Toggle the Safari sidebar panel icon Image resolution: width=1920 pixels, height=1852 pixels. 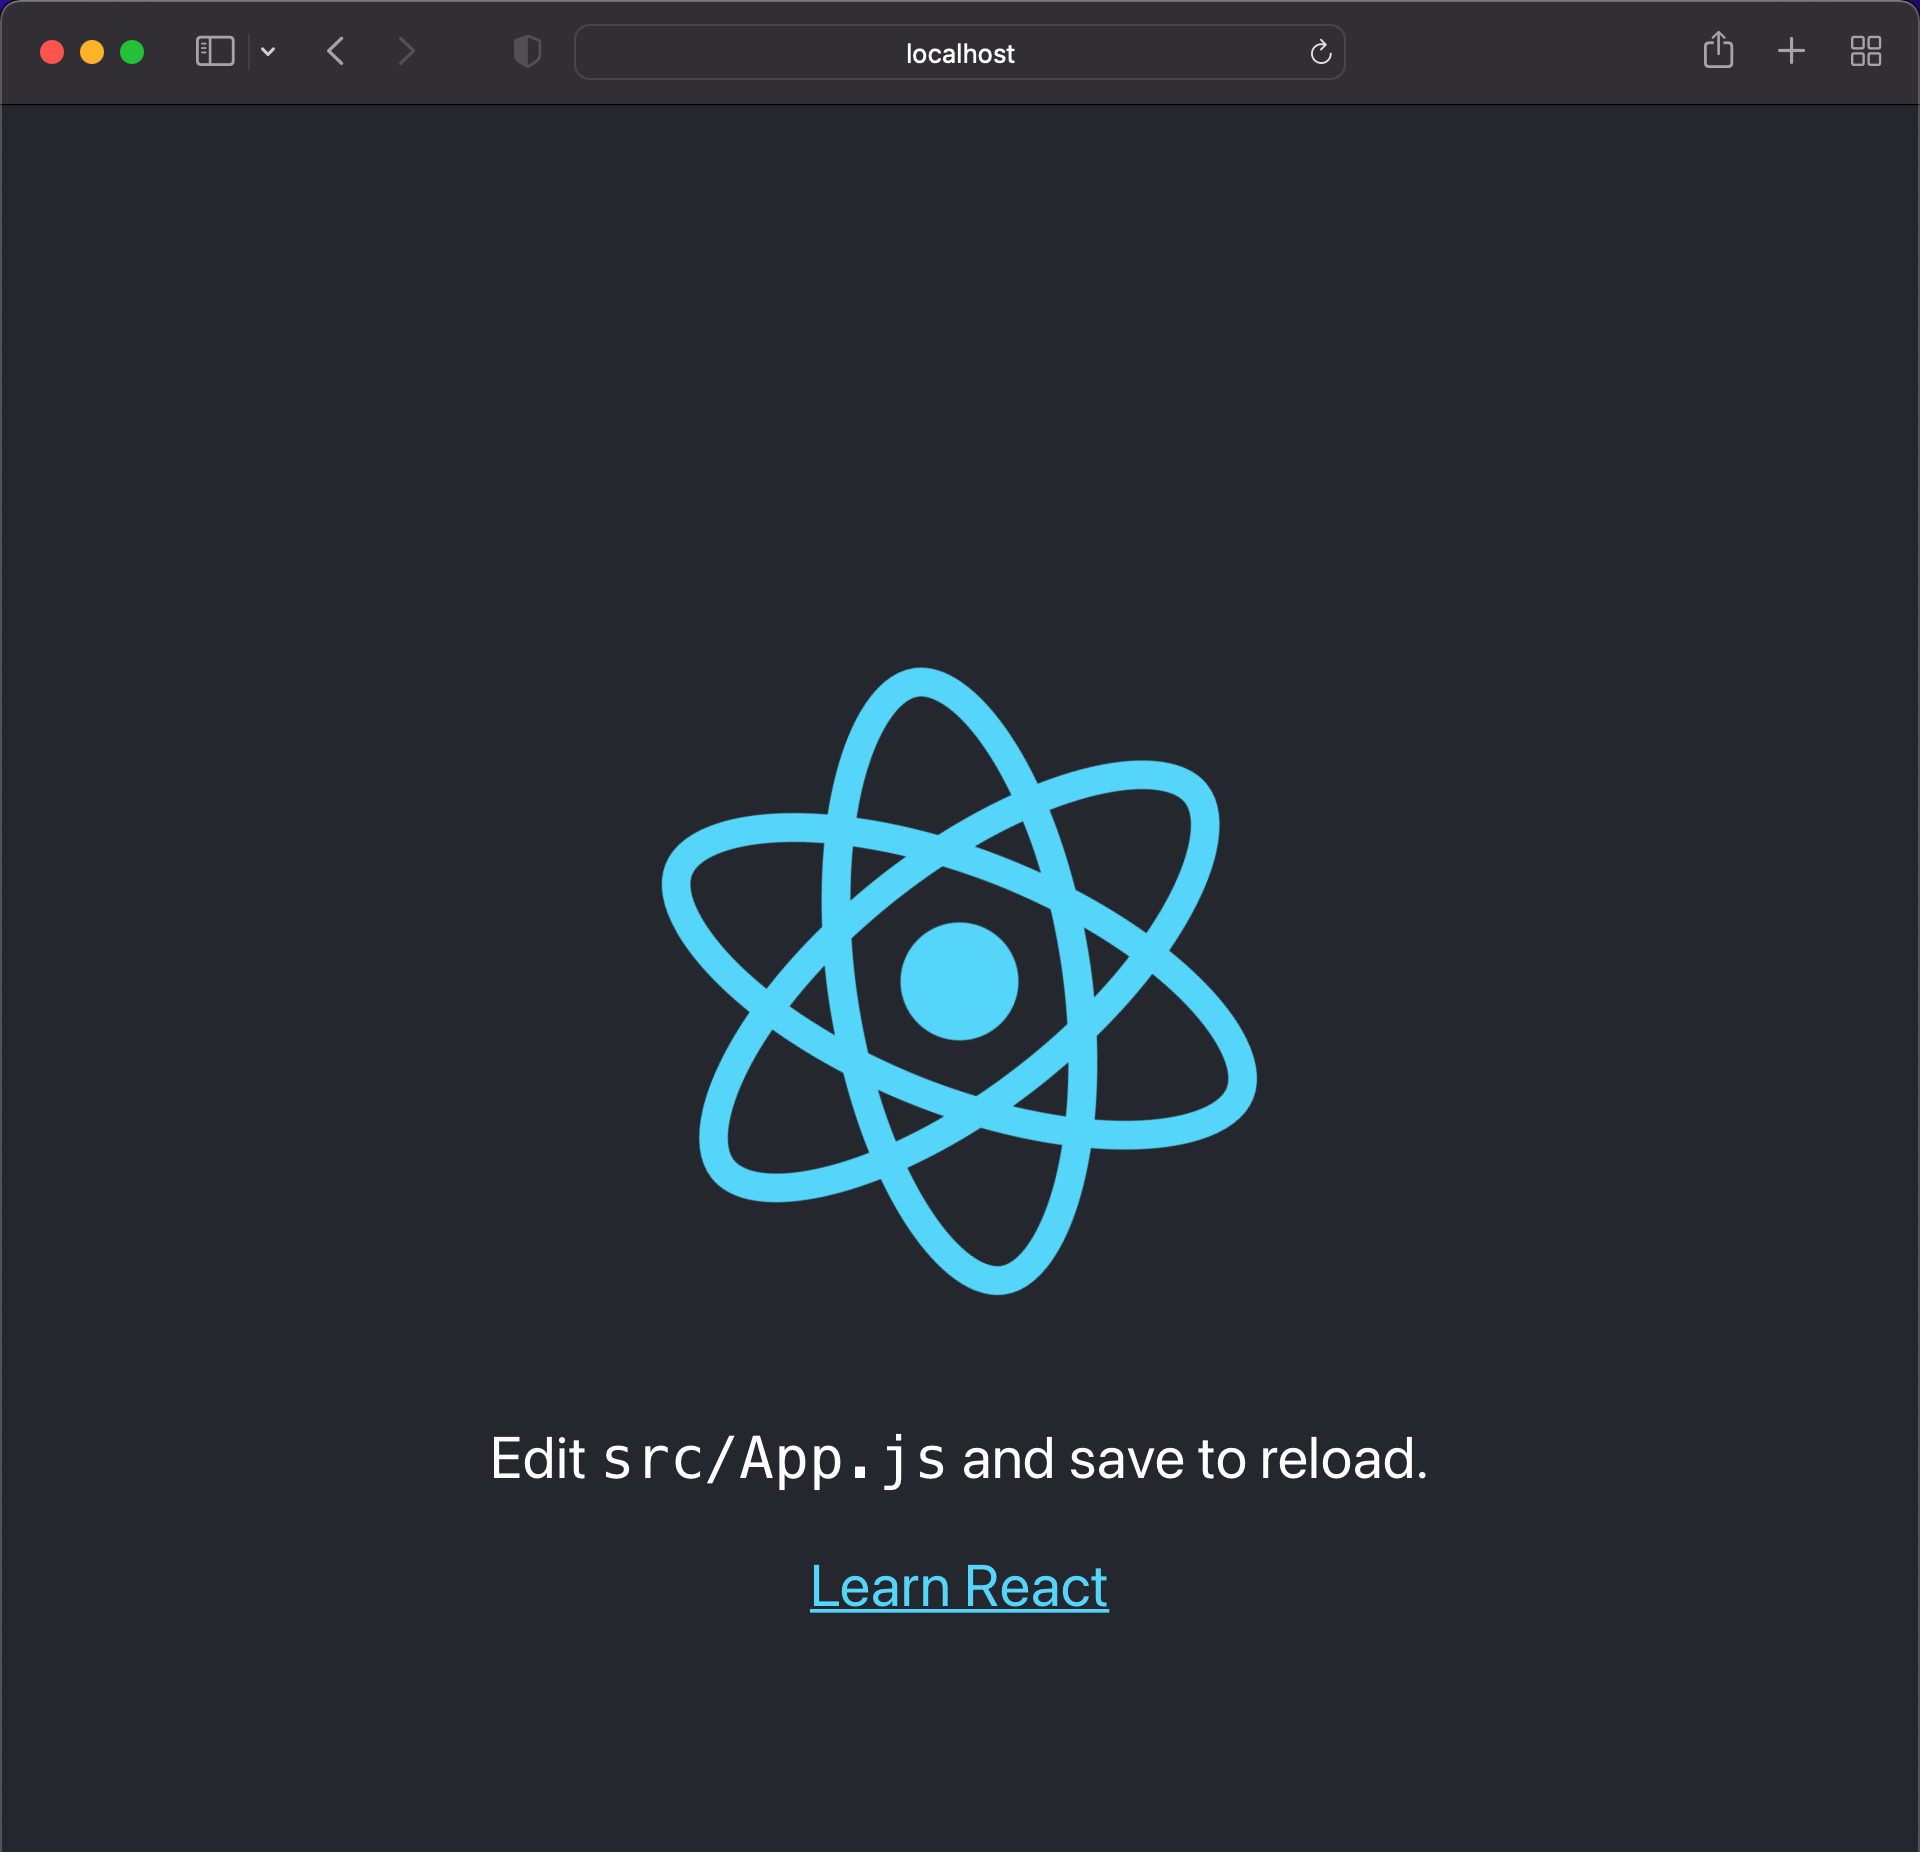(x=214, y=51)
